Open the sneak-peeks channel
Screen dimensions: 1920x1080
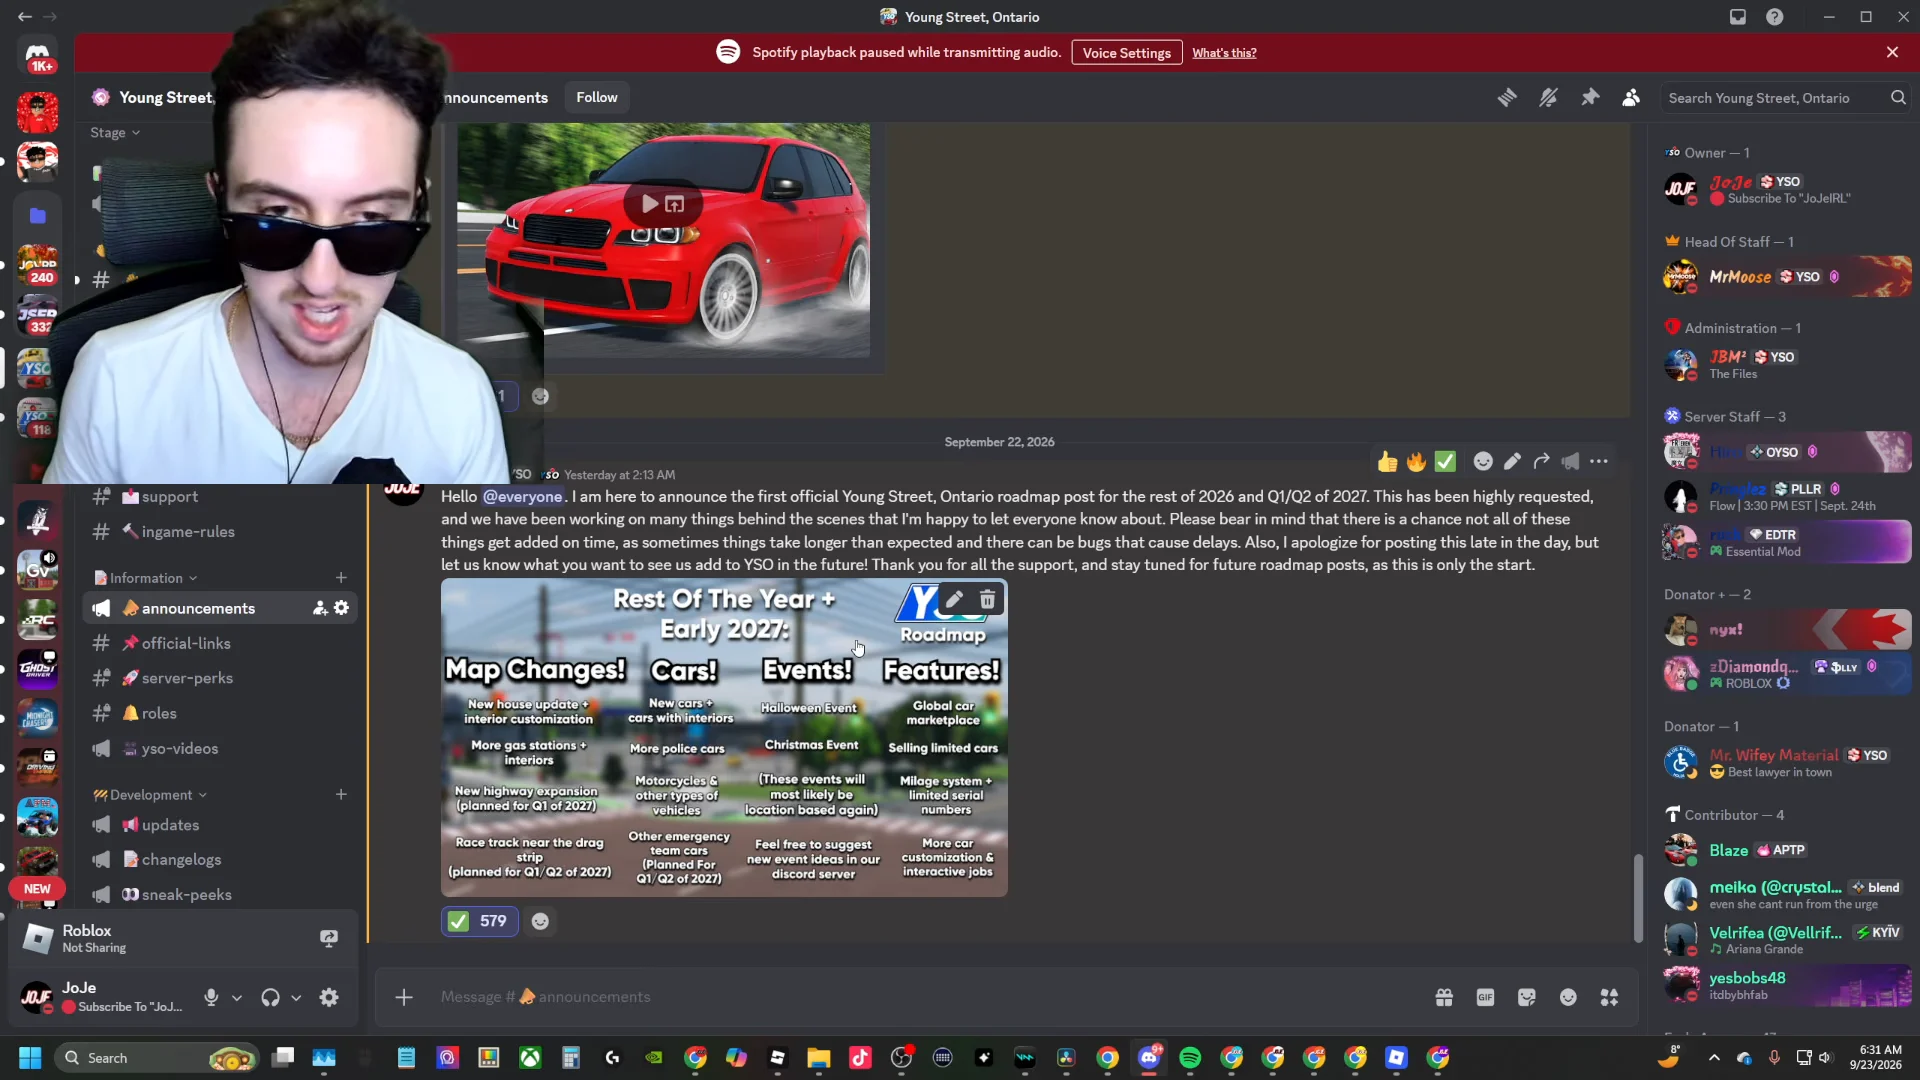point(219,895)
